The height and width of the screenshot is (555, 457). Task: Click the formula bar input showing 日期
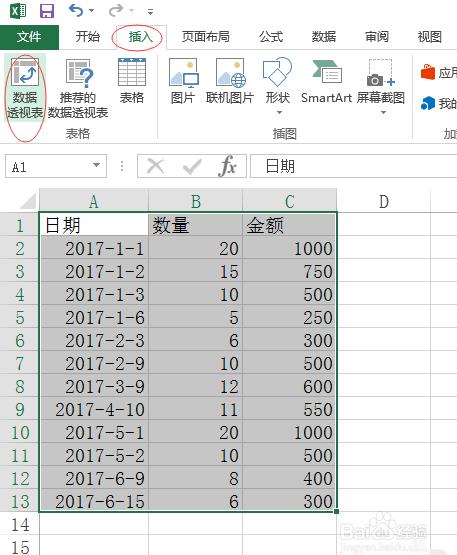click(x=353, y=166)
